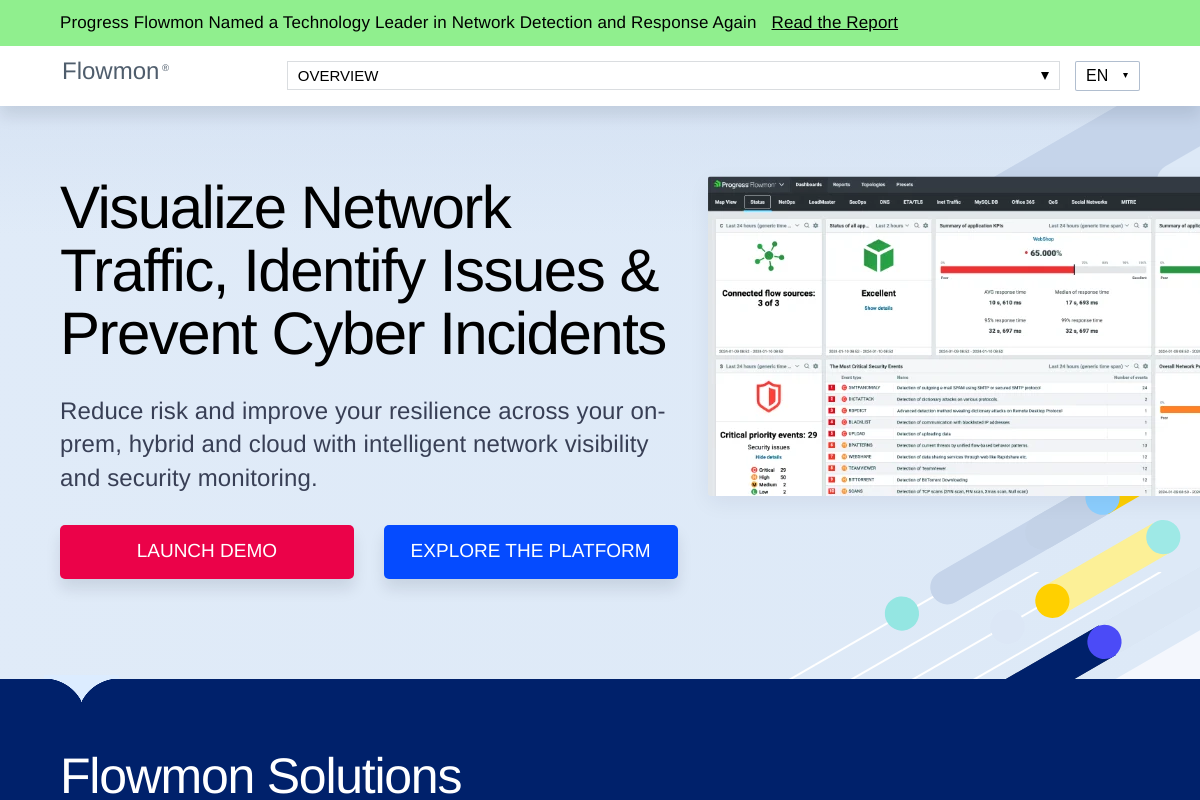
Task: Click search icon in application KPIs panel
Action: pos(1135,226)
